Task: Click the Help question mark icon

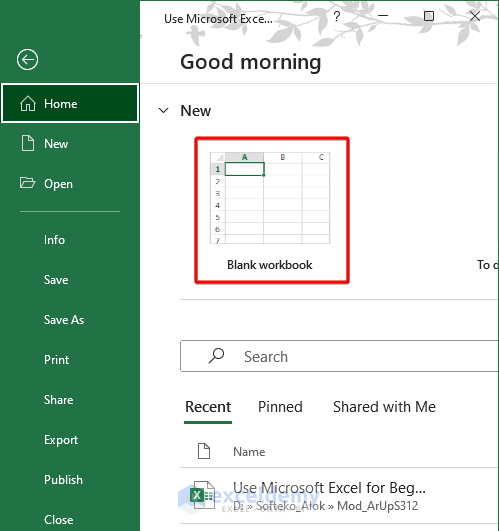Action: [x=336, y=16]
